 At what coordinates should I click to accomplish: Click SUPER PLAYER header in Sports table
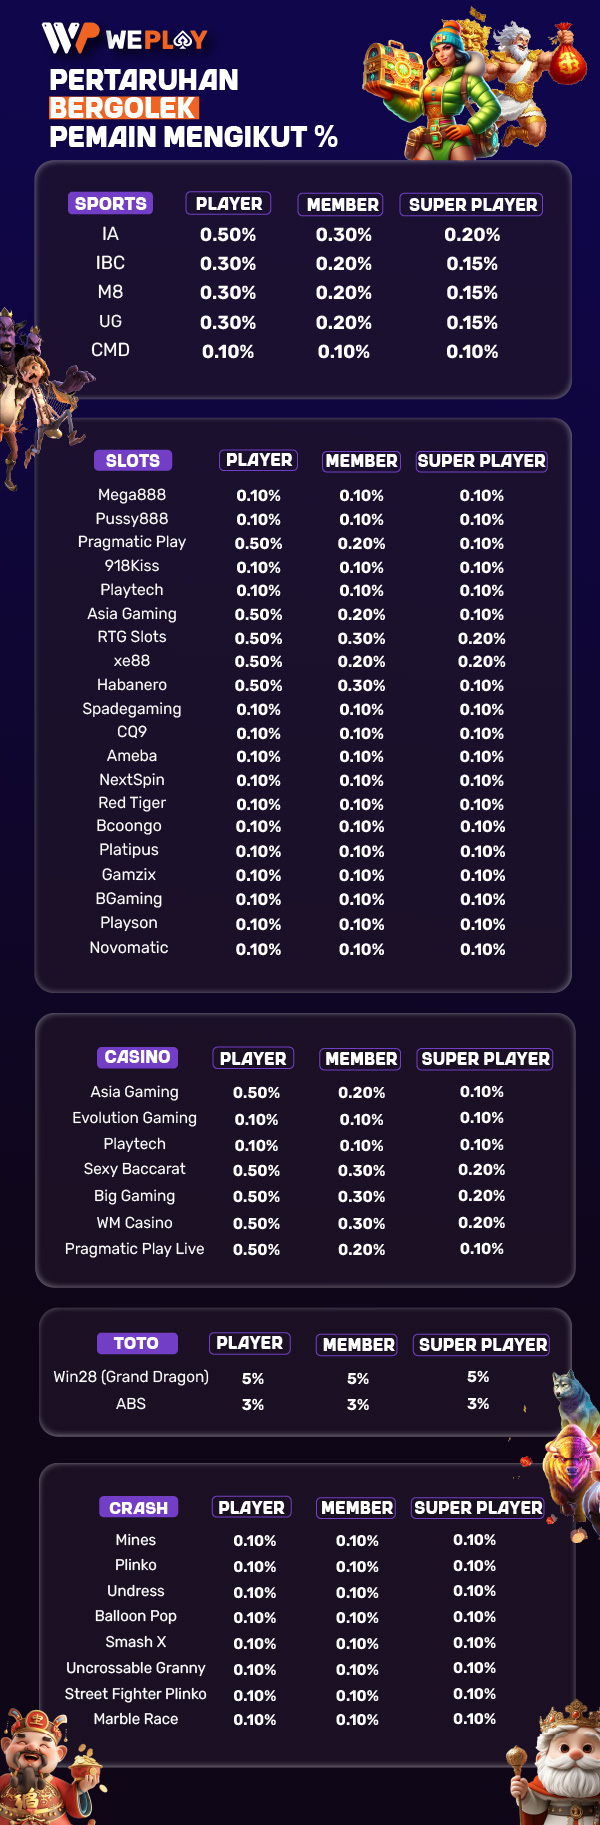click(472, 205)
